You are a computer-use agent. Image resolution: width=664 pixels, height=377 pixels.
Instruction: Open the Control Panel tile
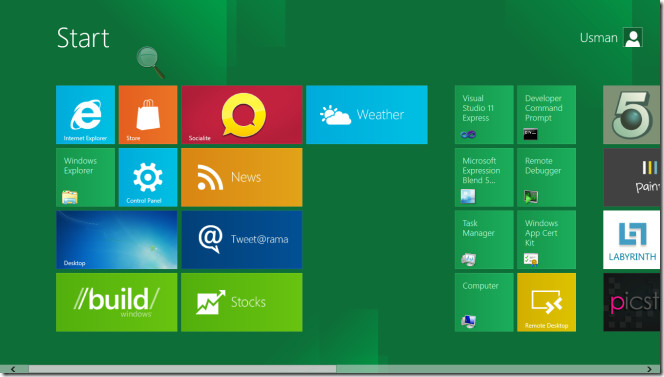pyautogui.click(x=148, y=177)
